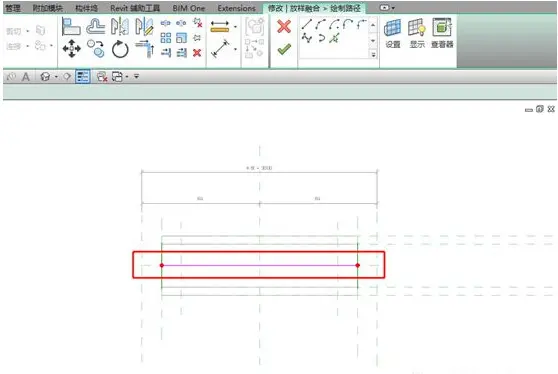Click the left EQ dimension label
Screen dimensions: 558x374
200,199
